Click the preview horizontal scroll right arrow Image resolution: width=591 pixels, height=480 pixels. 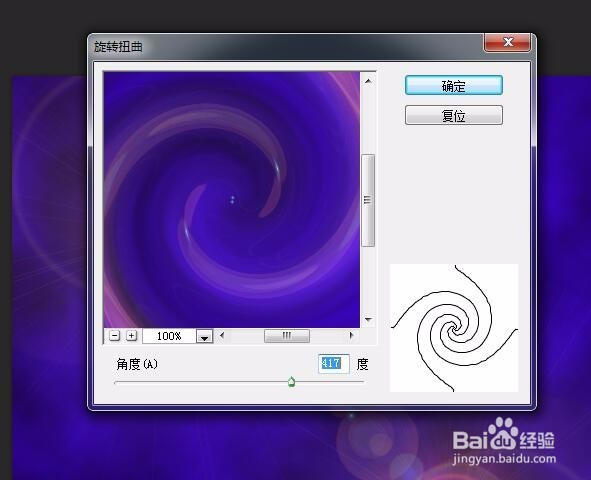352,335
